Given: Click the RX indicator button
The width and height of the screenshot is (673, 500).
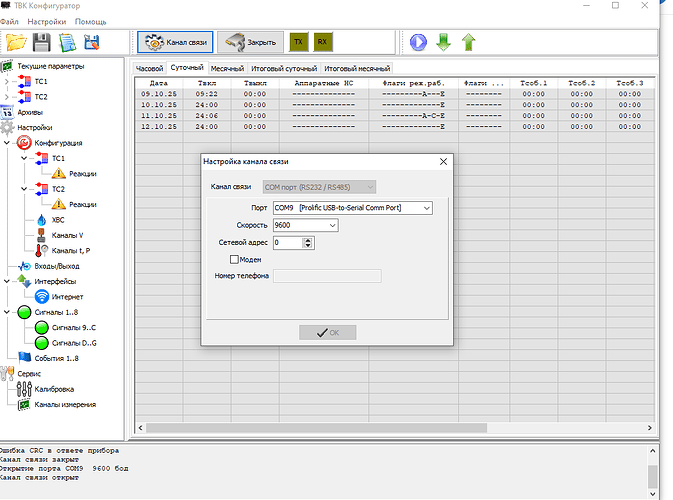Looking at the screenshot, I should coord(323,42).
